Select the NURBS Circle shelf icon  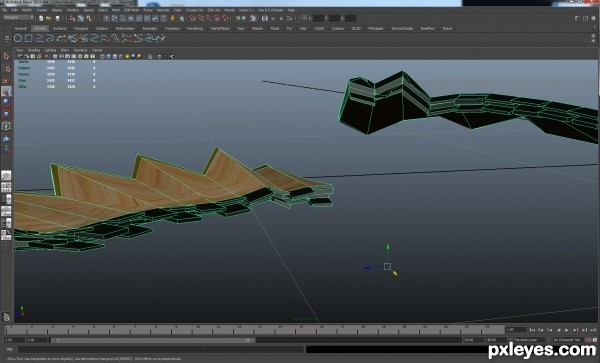point(18,38)
